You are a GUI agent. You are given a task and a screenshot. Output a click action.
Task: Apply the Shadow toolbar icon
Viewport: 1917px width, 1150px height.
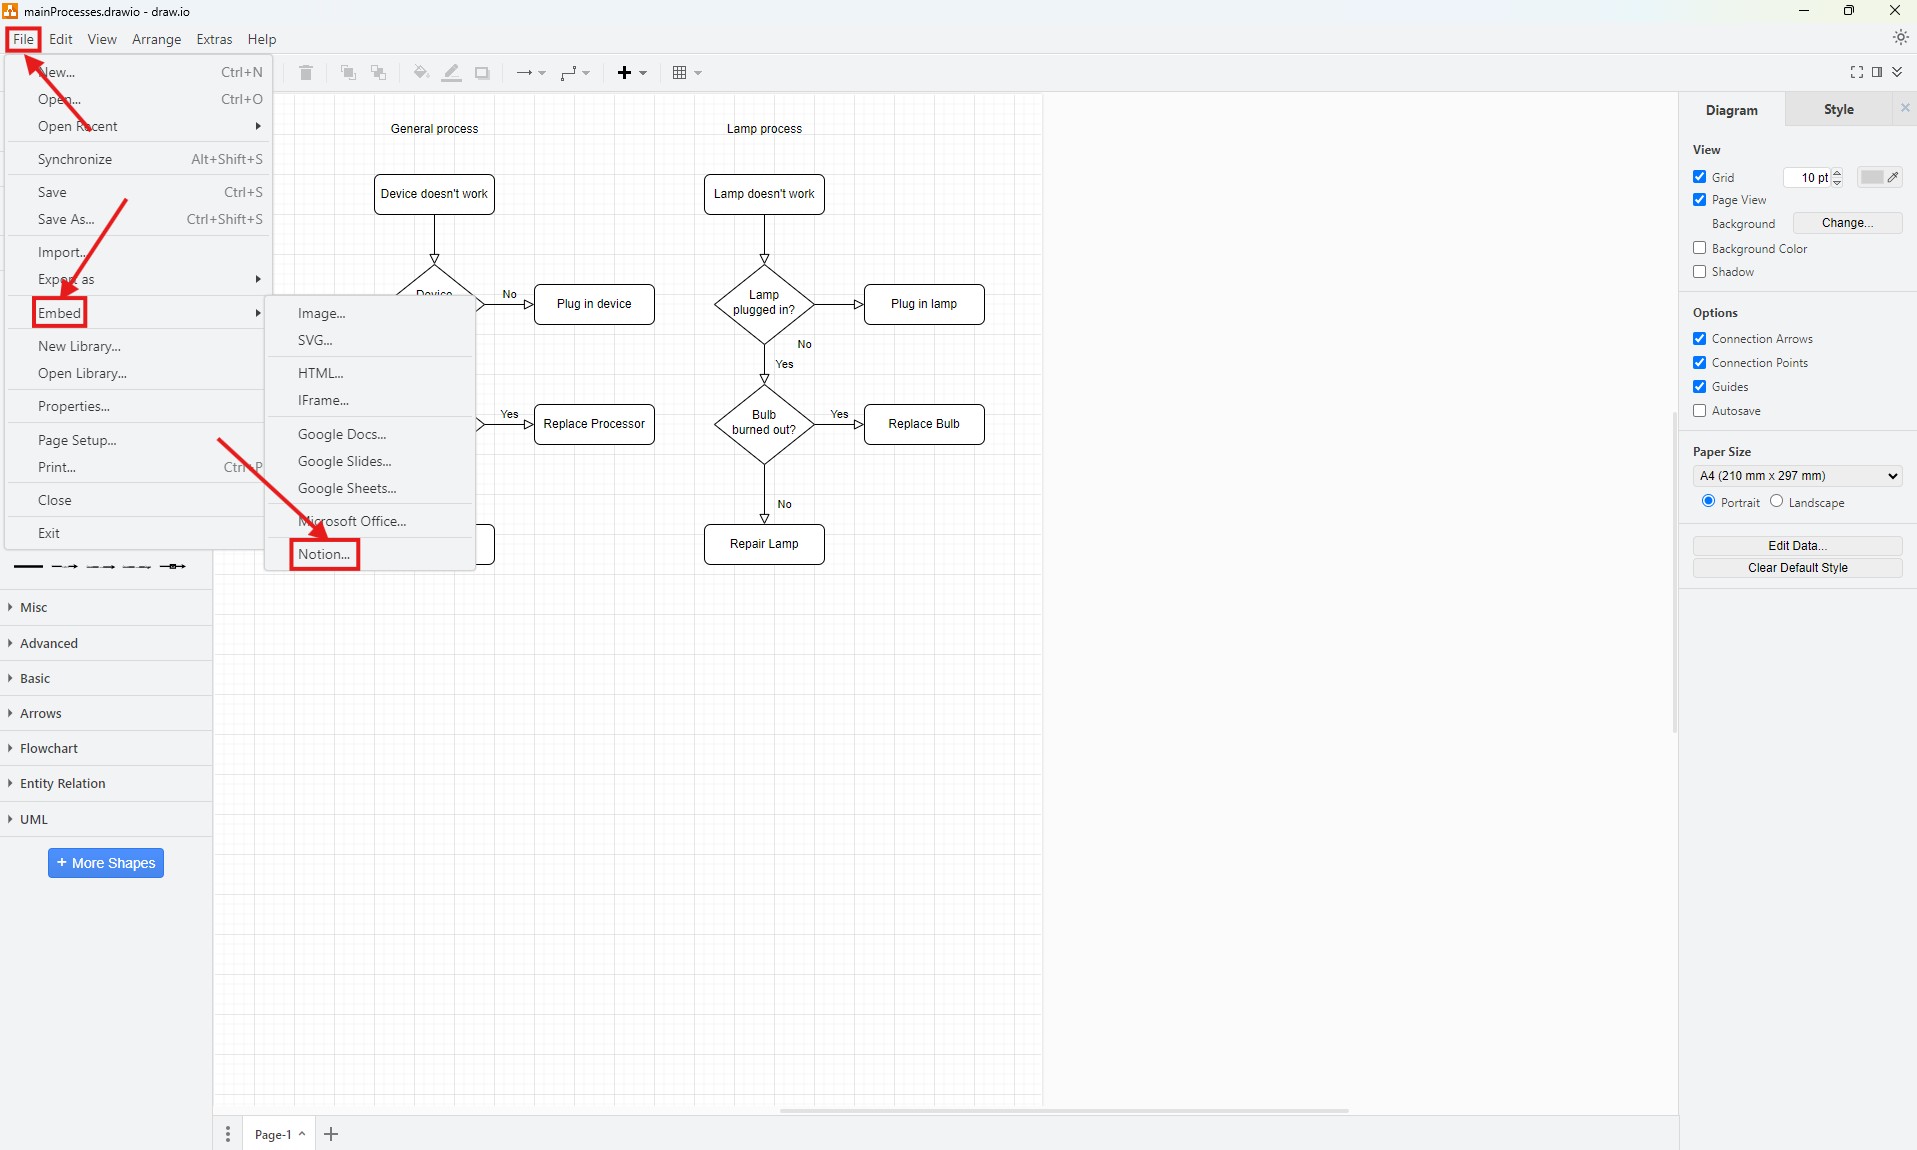482,72
